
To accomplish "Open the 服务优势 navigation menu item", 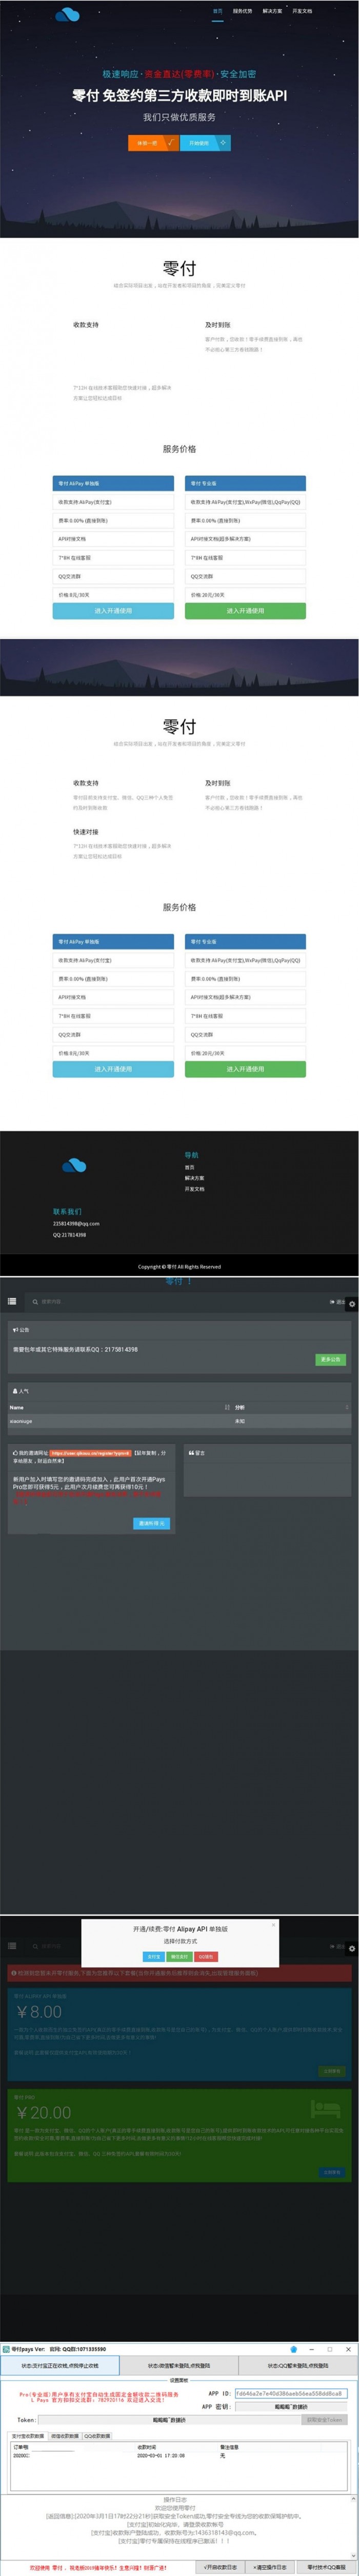I will tap(243, 11).
